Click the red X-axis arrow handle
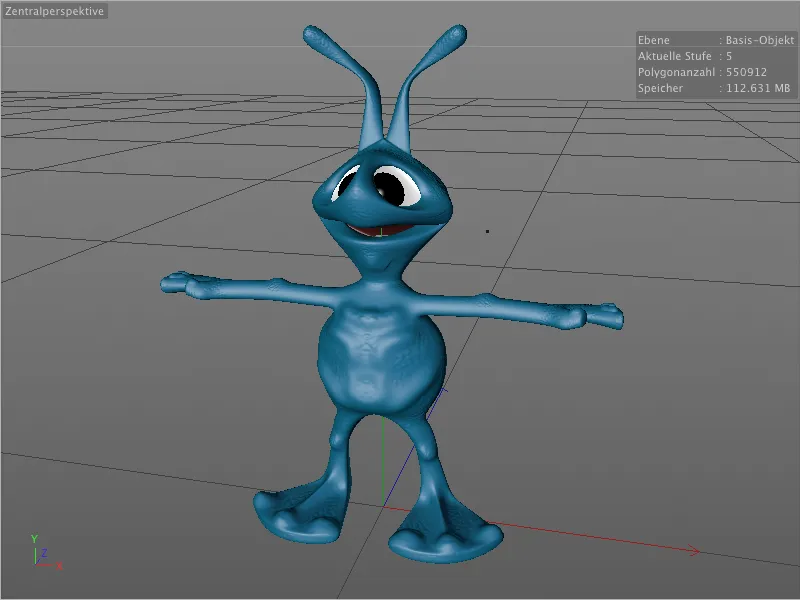The image size is (800, 600). coord(693,550)
